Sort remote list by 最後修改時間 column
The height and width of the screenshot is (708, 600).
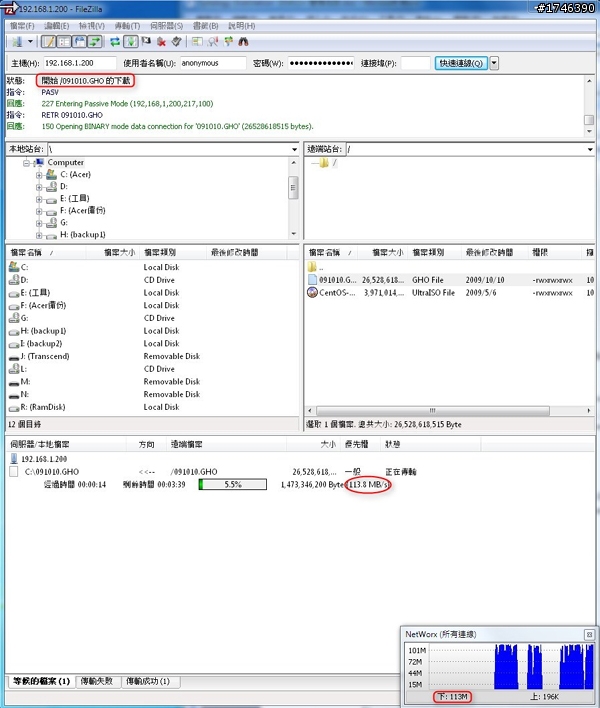click(x=493, y=252)
